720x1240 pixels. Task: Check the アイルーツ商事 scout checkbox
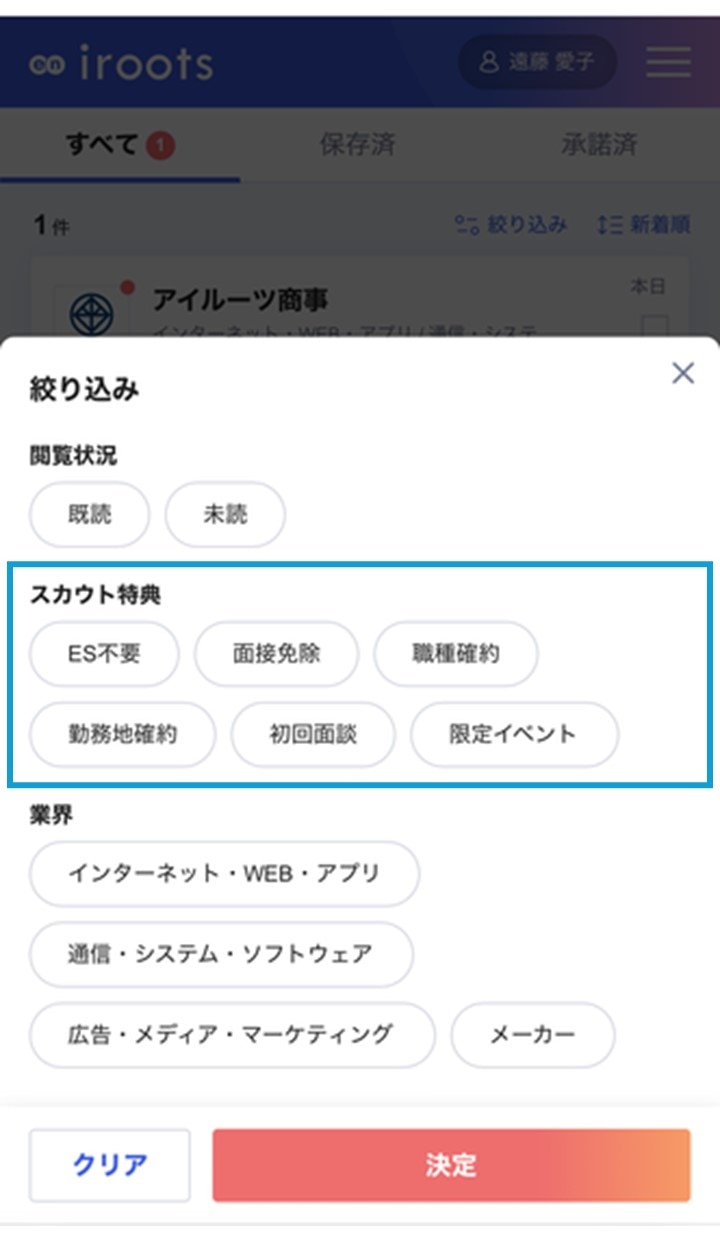coord(655,326)
